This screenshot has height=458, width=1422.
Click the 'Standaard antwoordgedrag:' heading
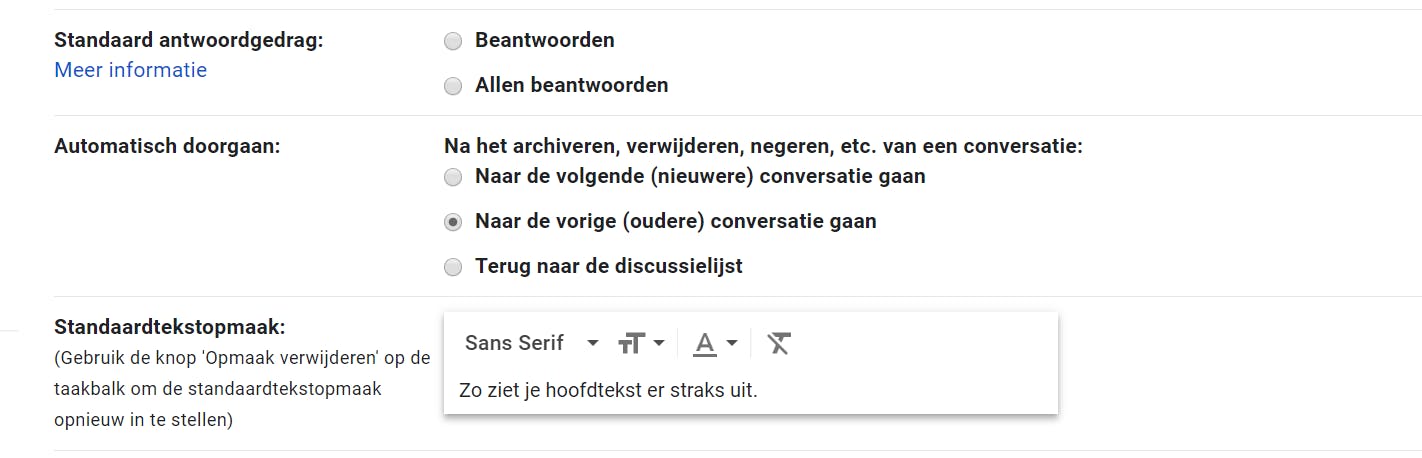click(x=189, y=40)
